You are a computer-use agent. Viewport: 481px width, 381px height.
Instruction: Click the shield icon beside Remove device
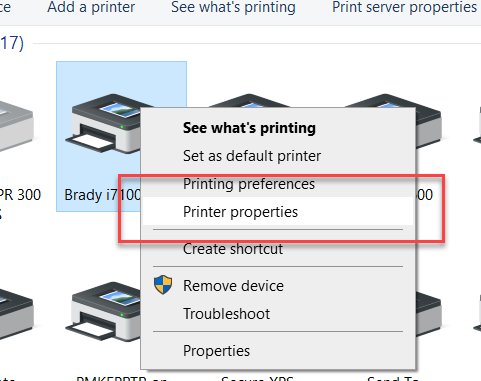pyautogui.click(x=163, y=285)
